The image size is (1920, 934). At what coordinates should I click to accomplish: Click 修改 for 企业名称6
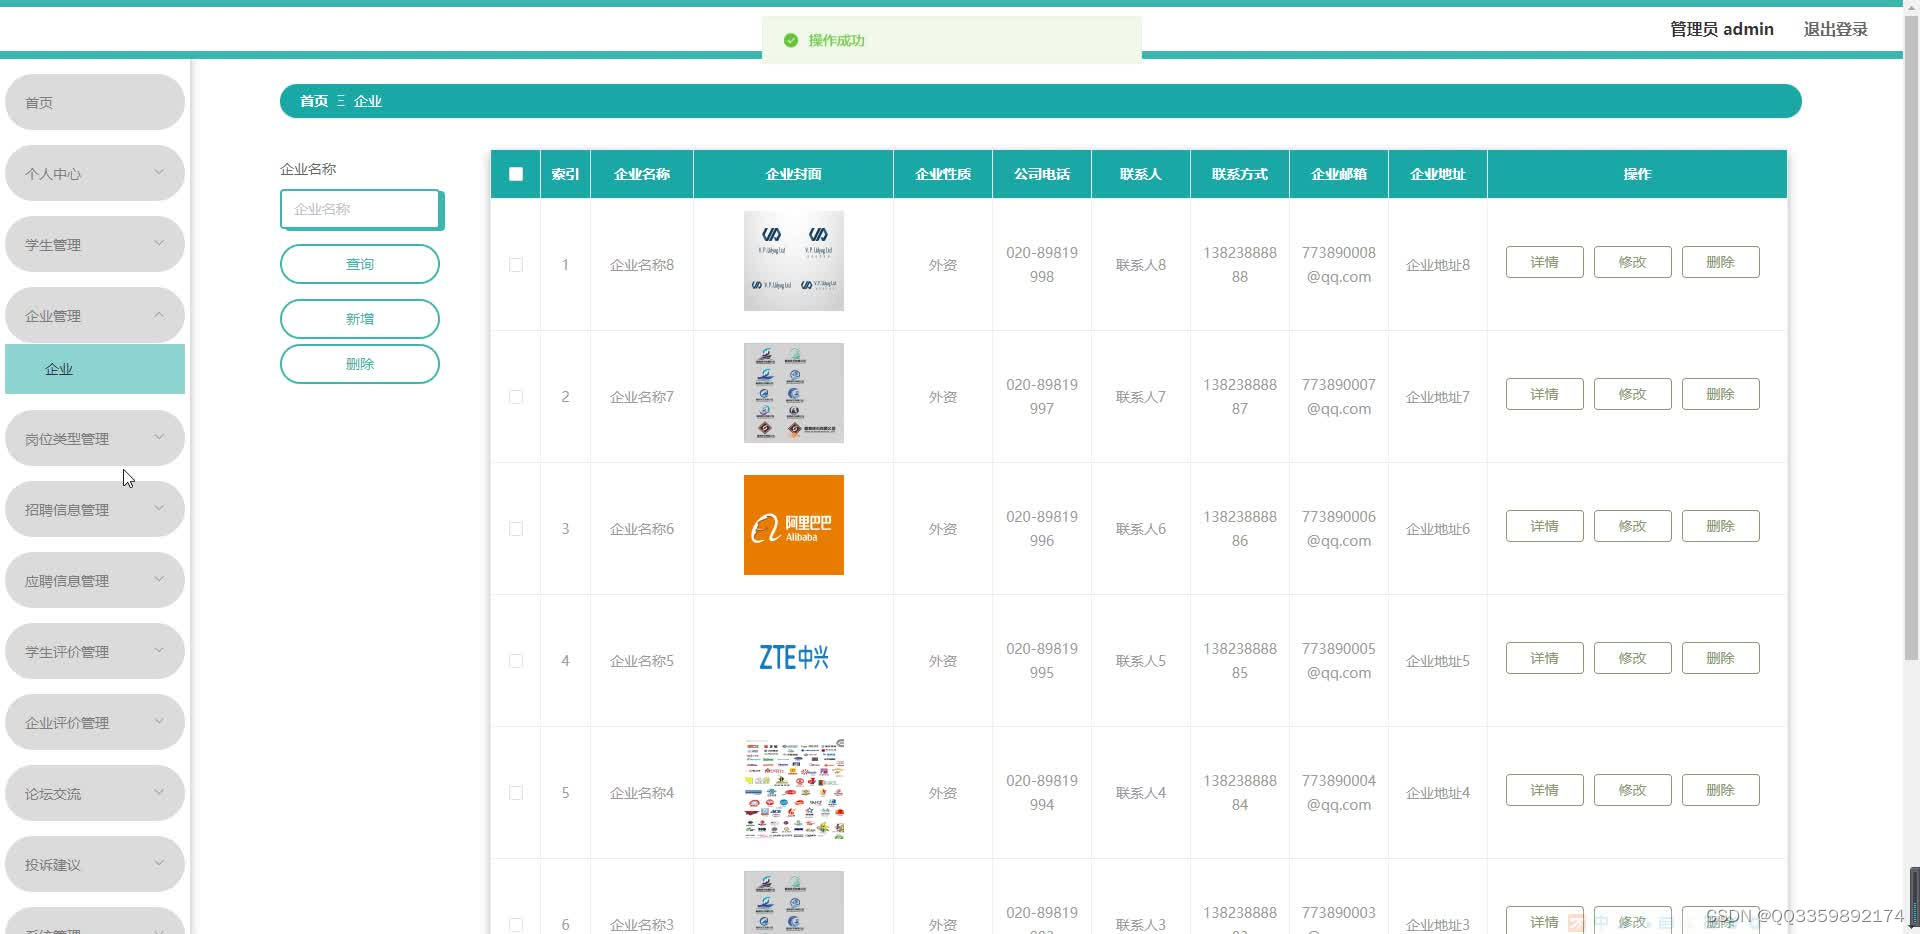point(1632,526)
